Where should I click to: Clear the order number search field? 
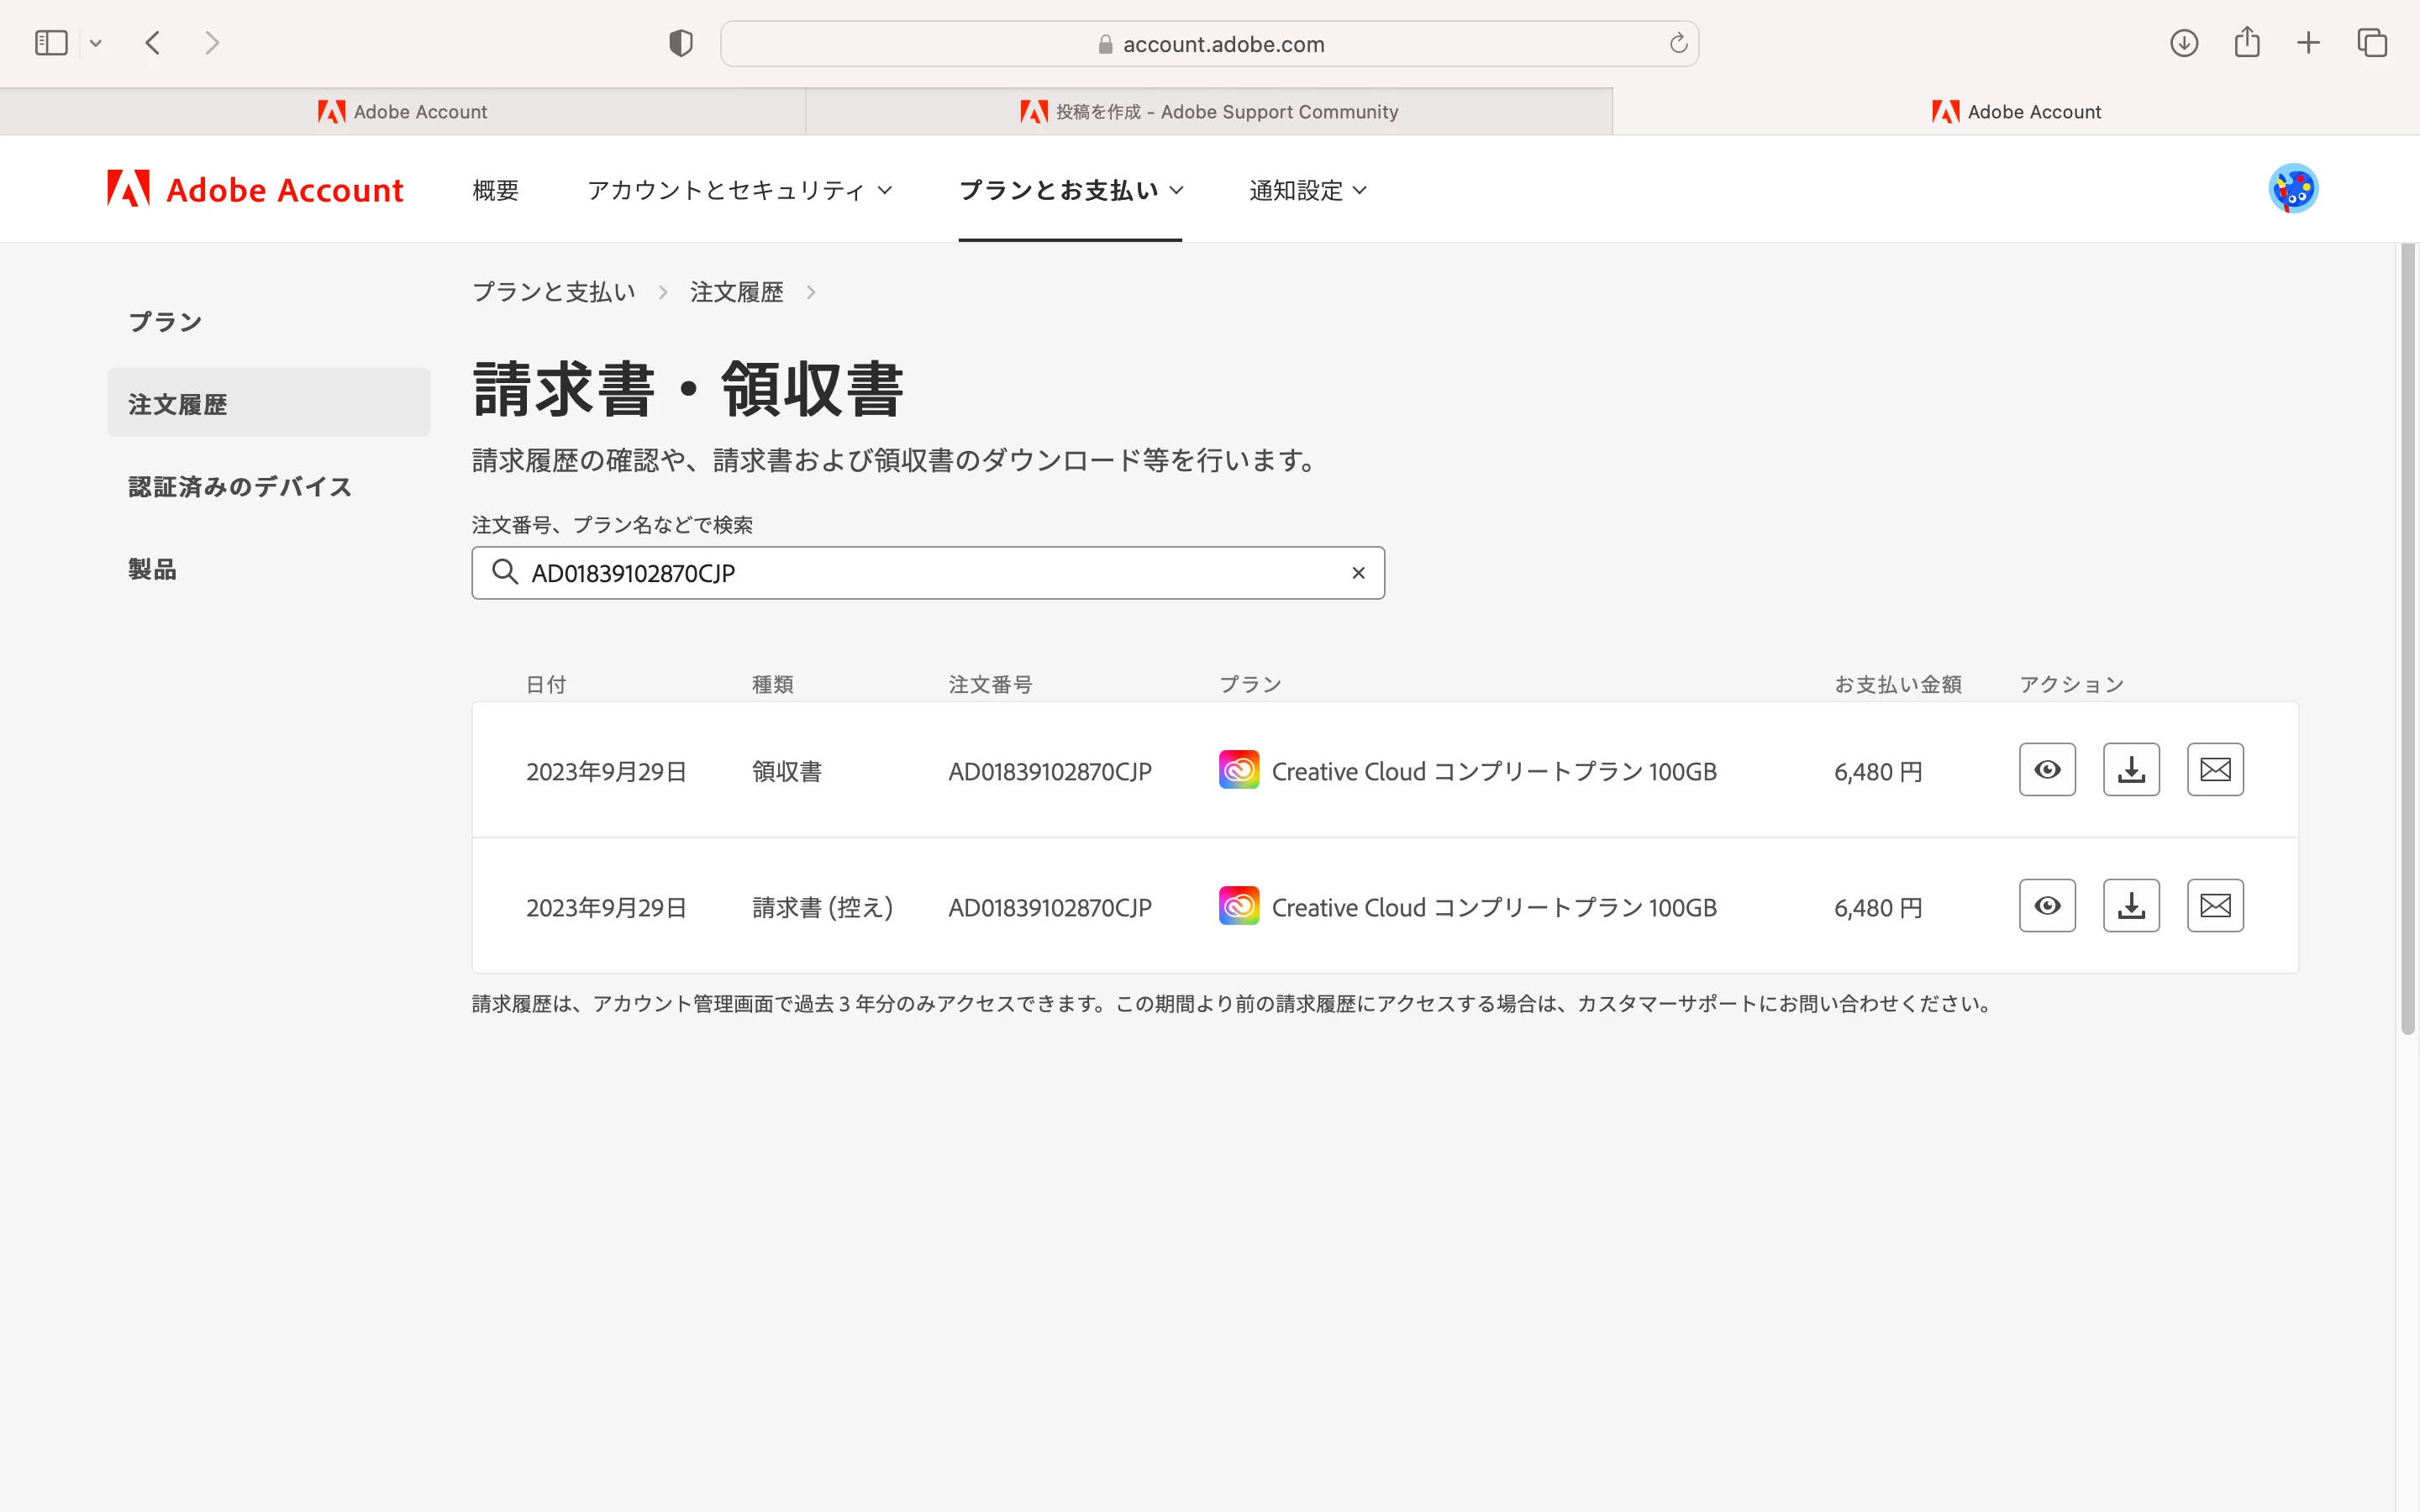pyautogui.click(x=1358, y=573)
